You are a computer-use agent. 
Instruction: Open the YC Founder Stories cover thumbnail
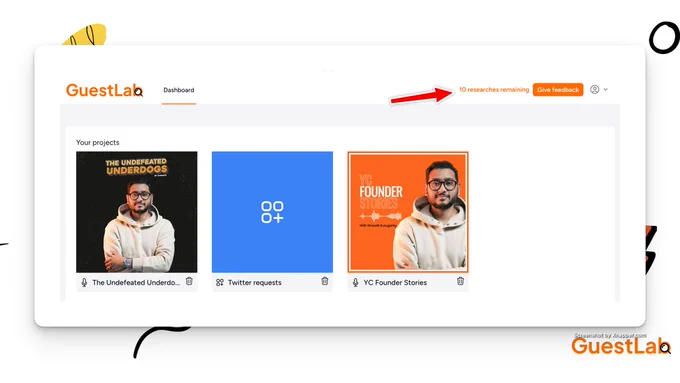coord(408,212)
